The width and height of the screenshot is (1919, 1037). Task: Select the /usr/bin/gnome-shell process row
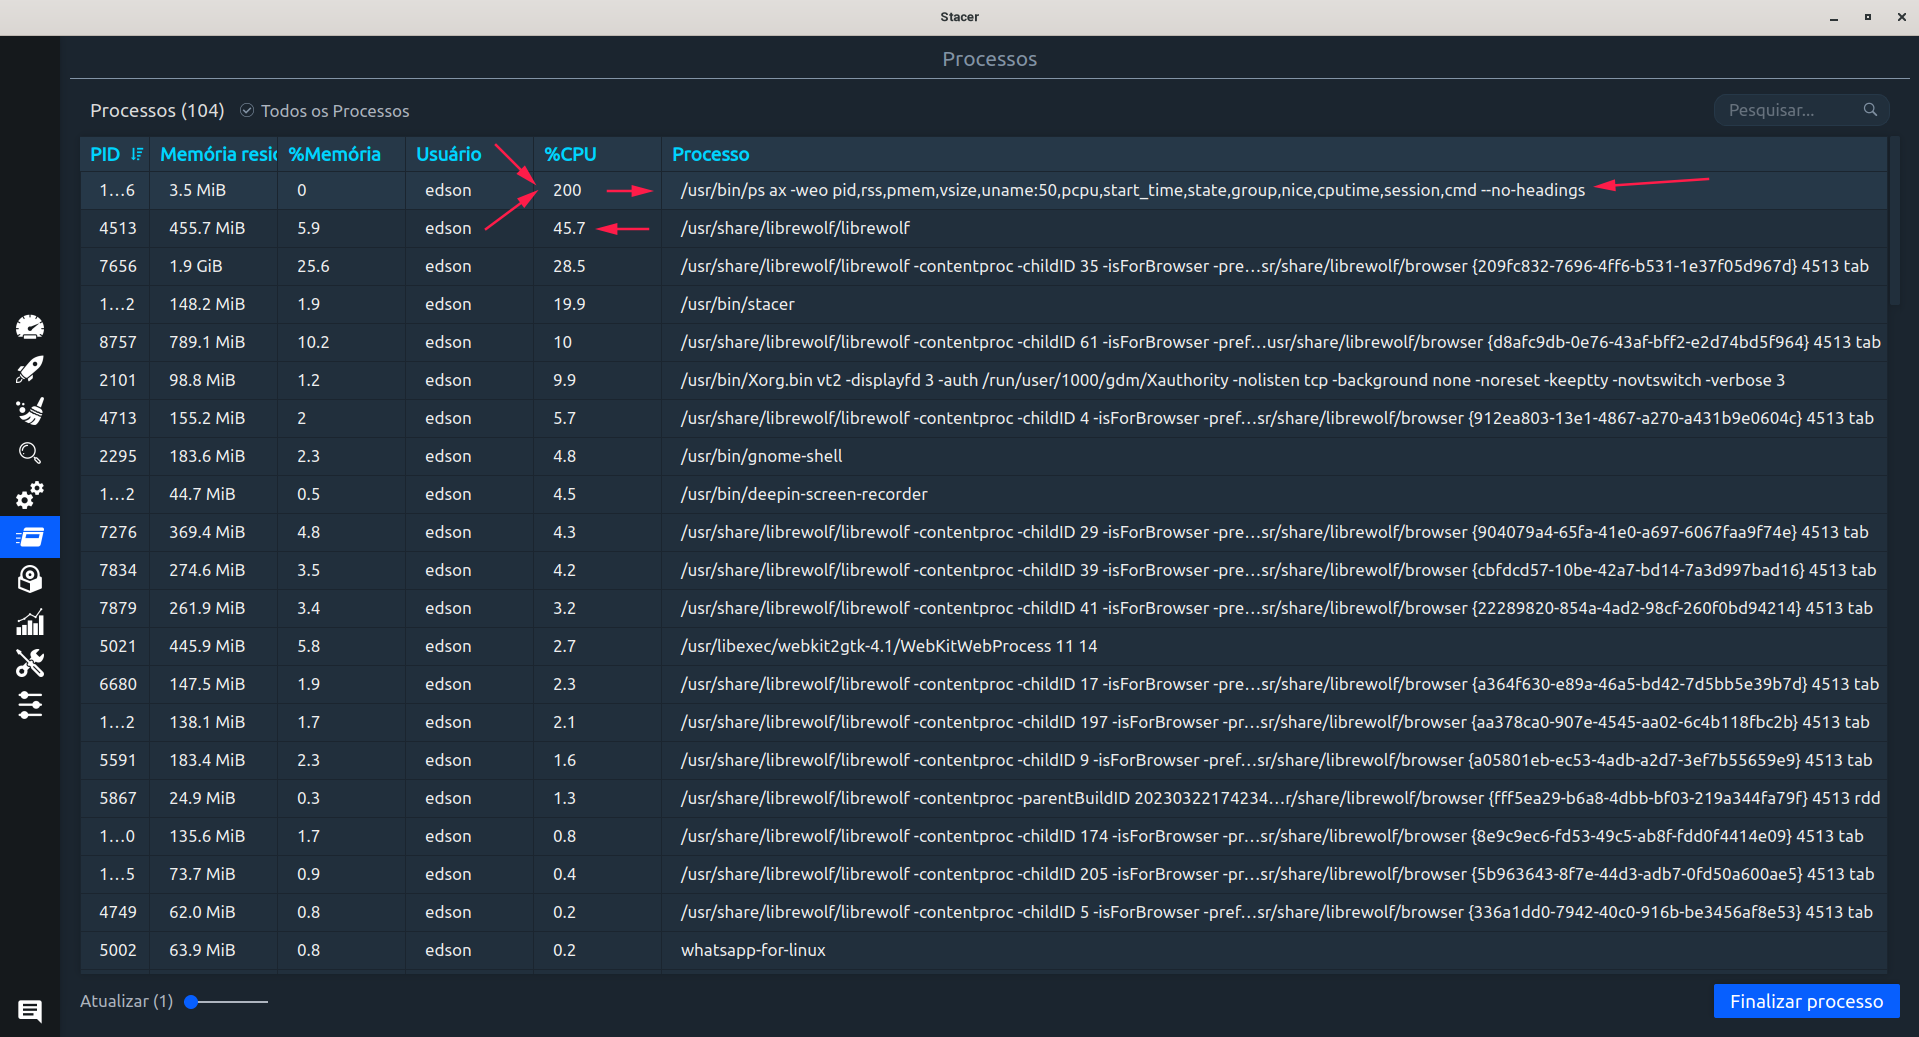click(761, 456)
